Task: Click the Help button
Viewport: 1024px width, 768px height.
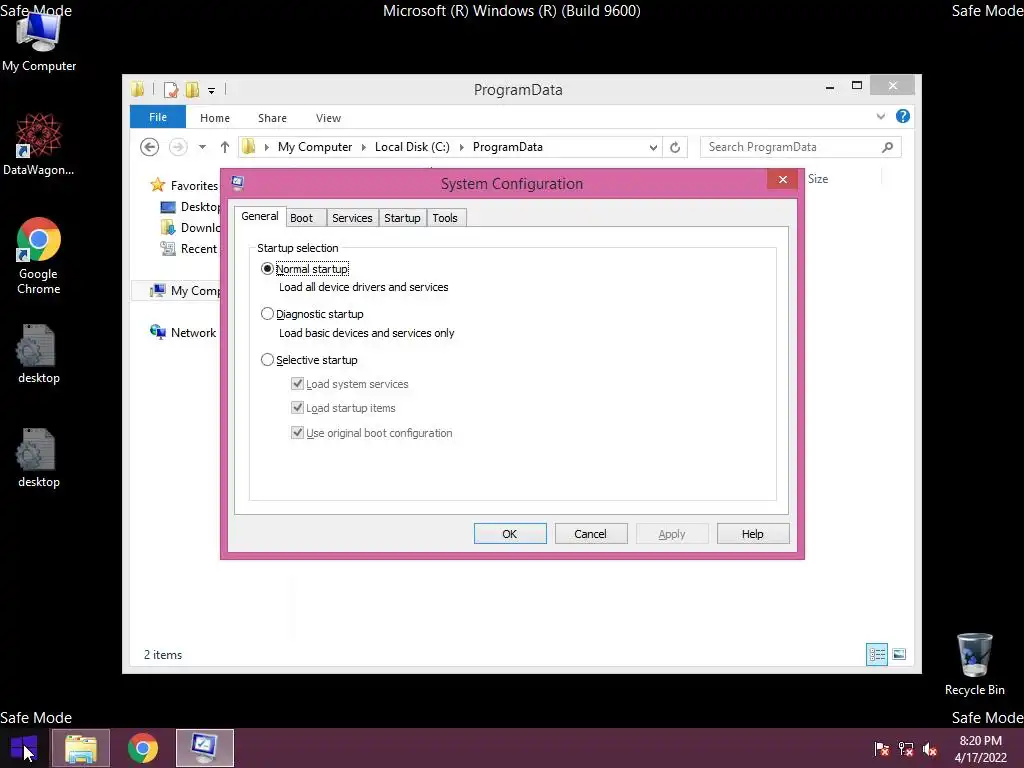Action: [x=753, y=534]
